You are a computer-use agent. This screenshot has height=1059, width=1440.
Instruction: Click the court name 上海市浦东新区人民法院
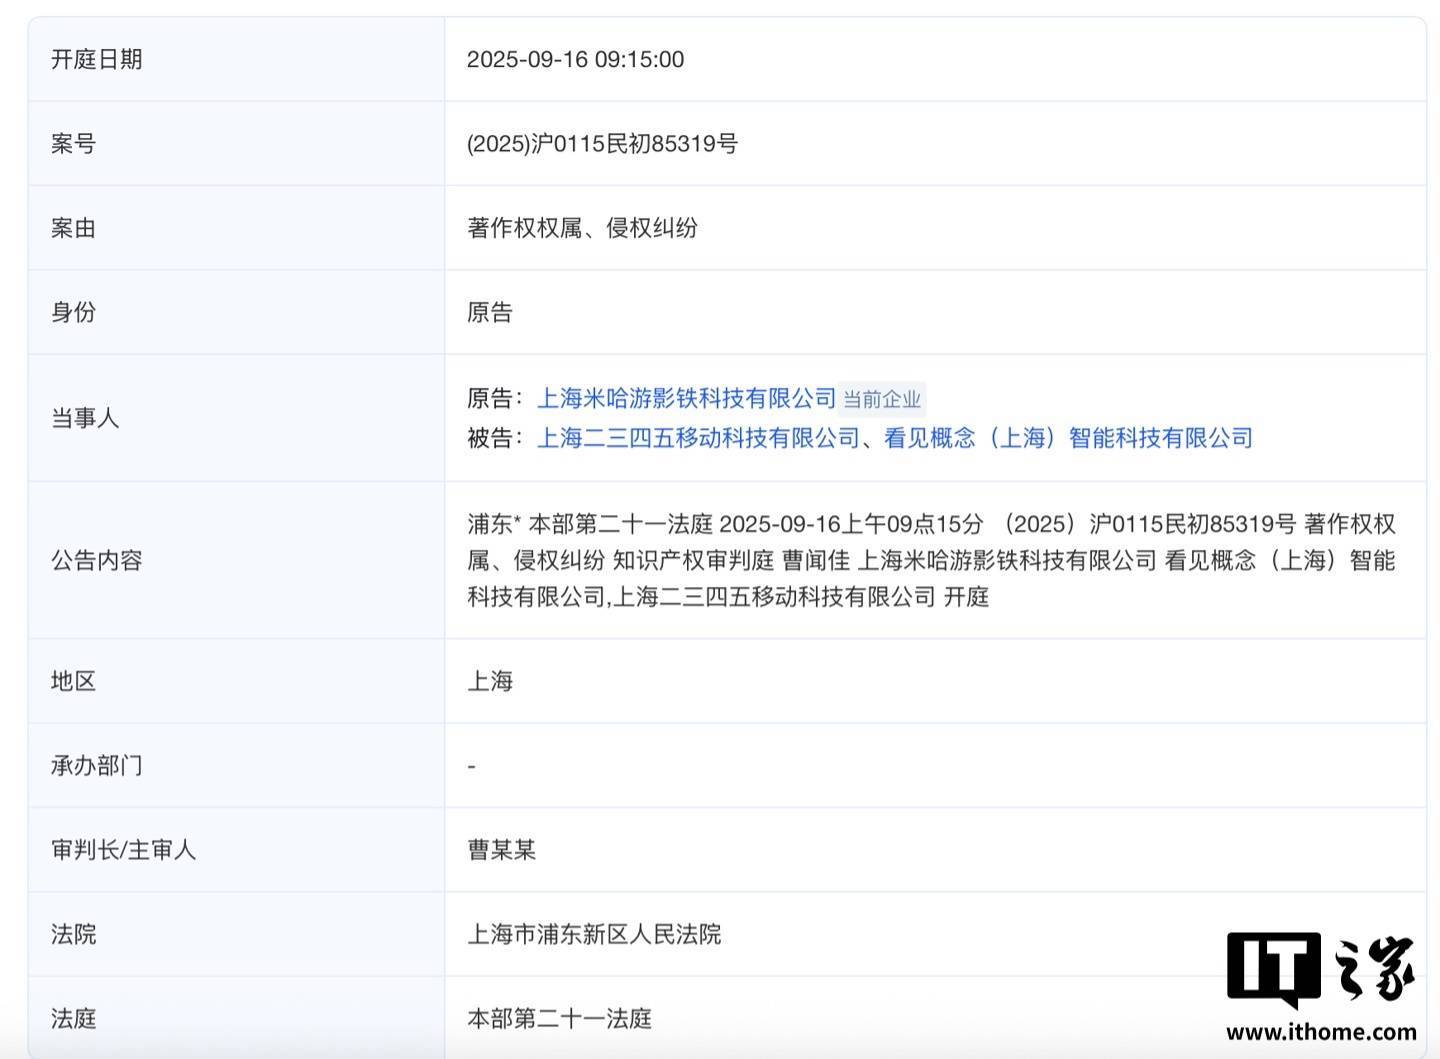click(596, 935)
